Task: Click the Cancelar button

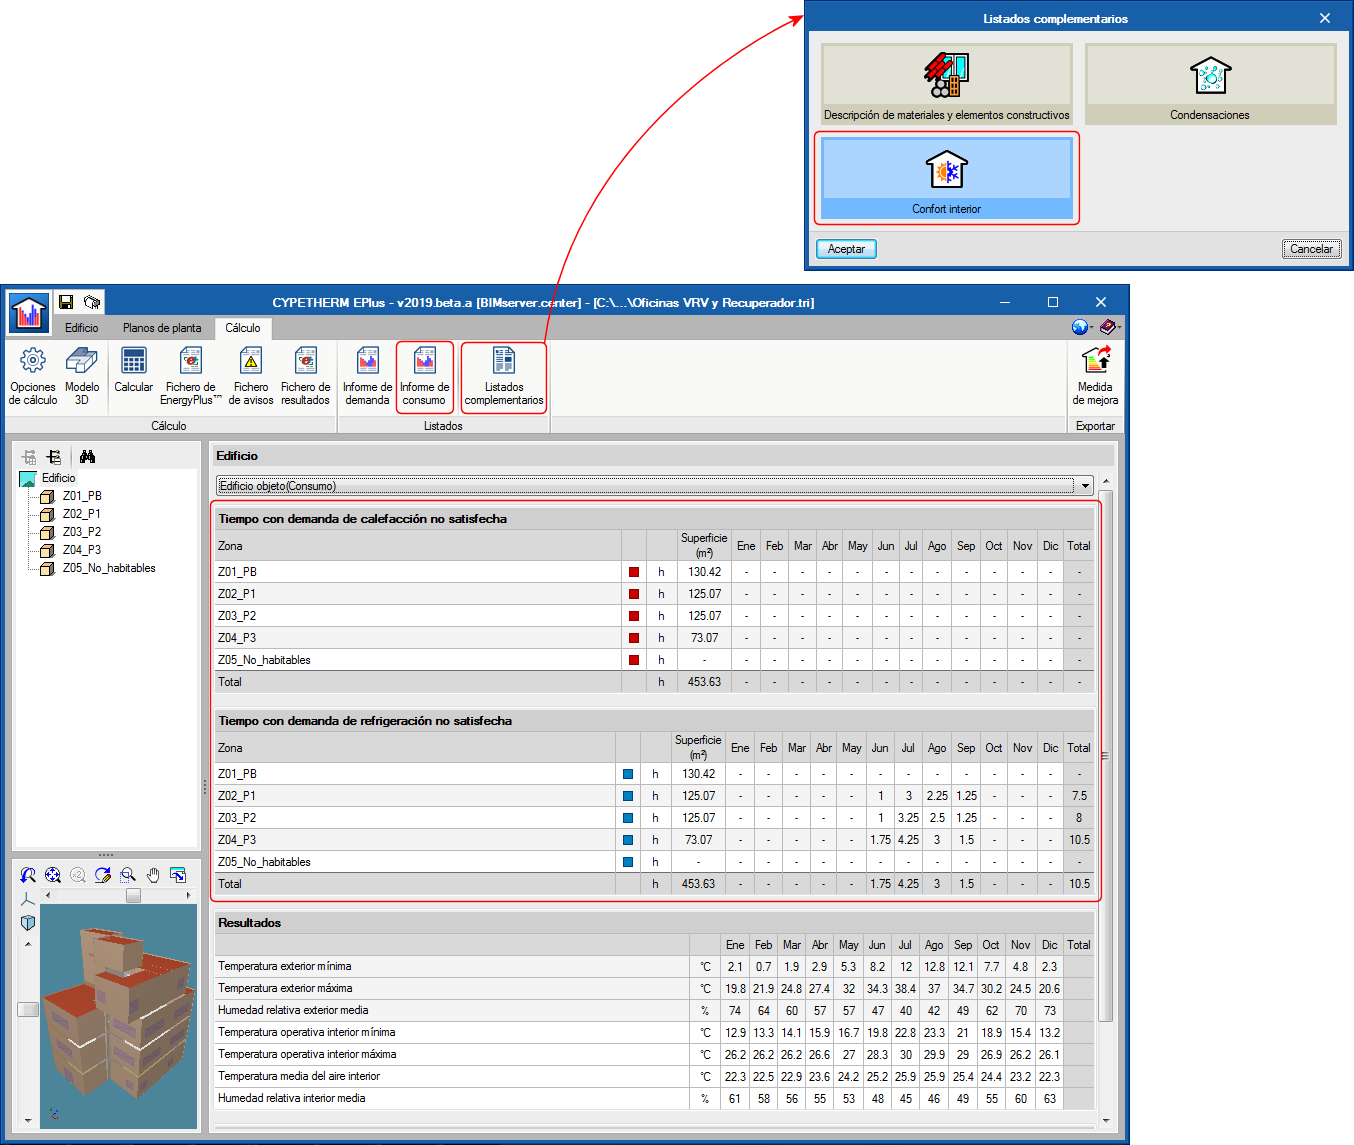Action: [x=1311, y=249]
